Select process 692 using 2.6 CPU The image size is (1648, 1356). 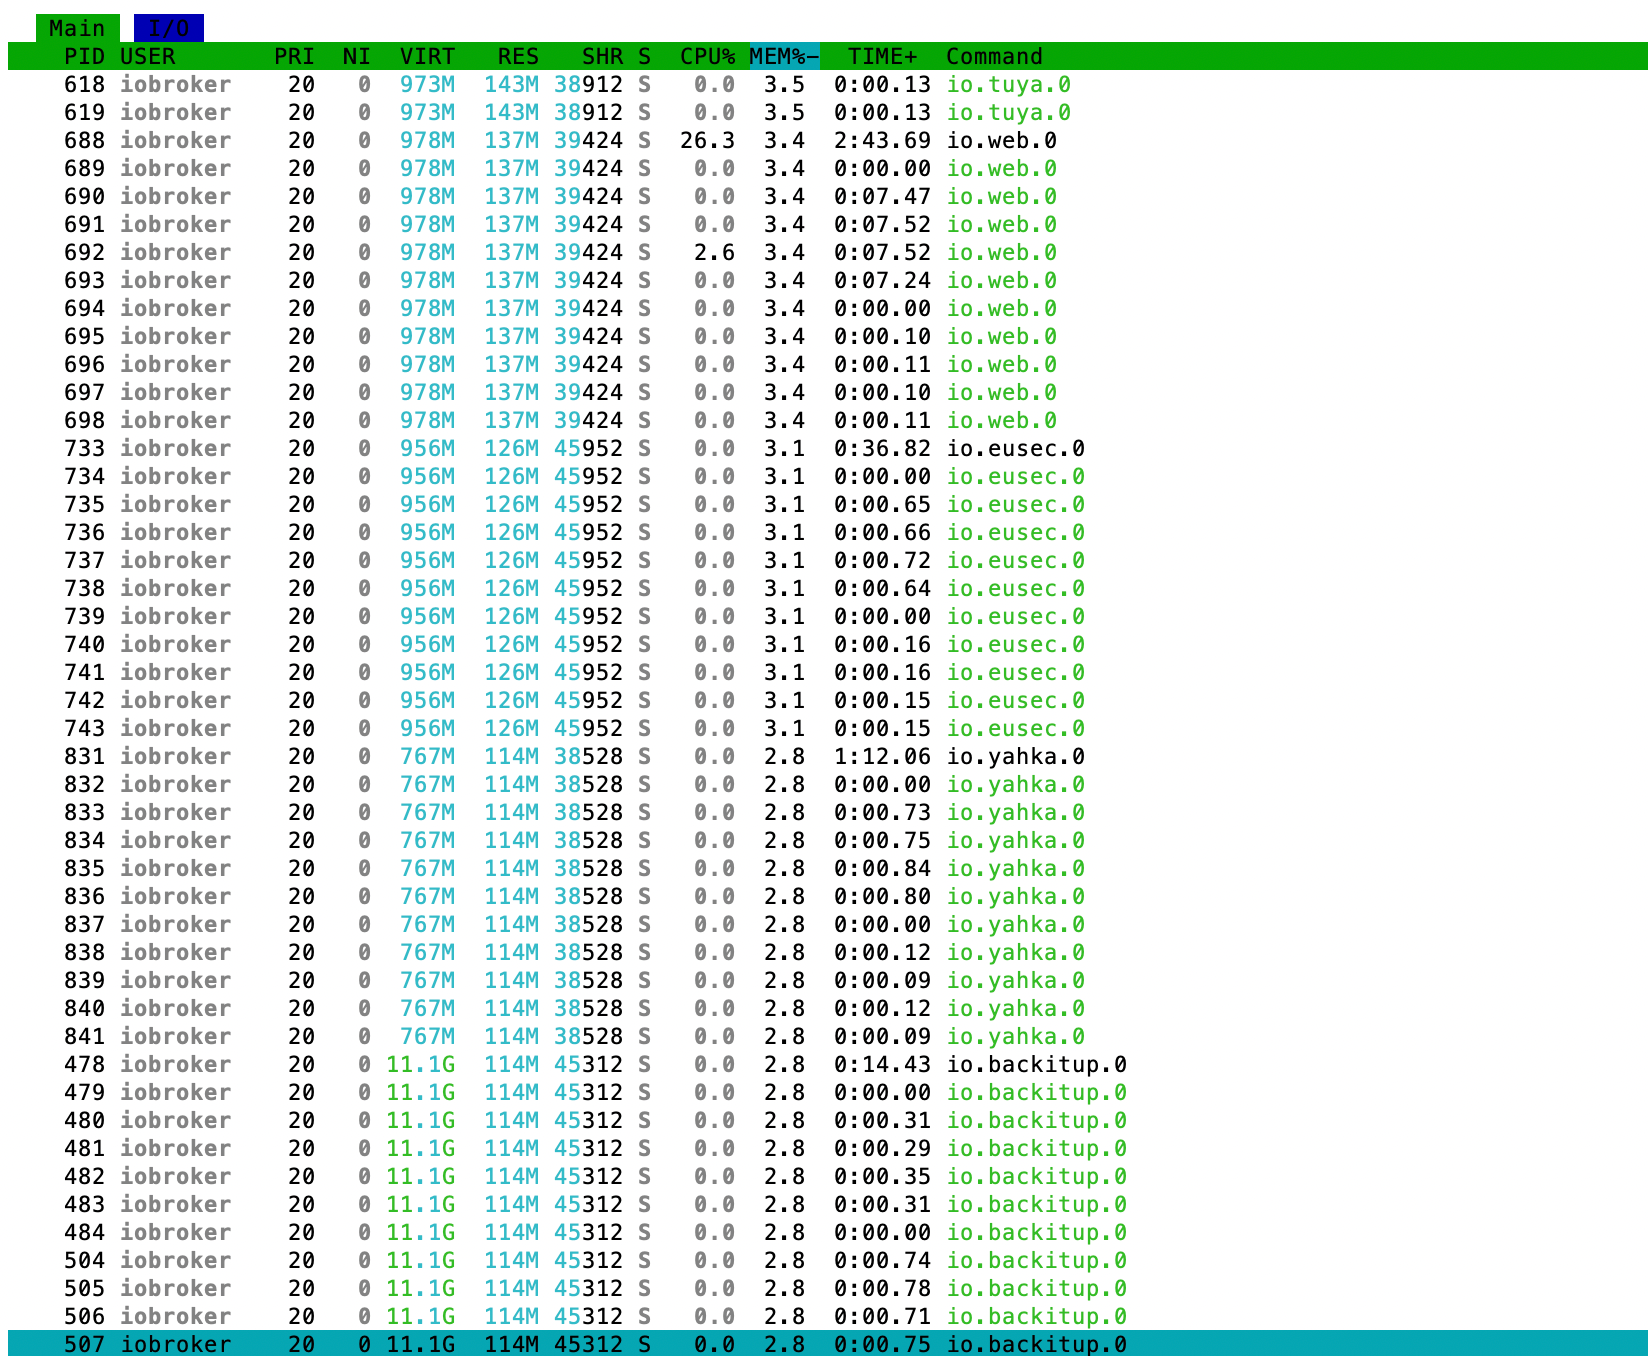[828, 252]
